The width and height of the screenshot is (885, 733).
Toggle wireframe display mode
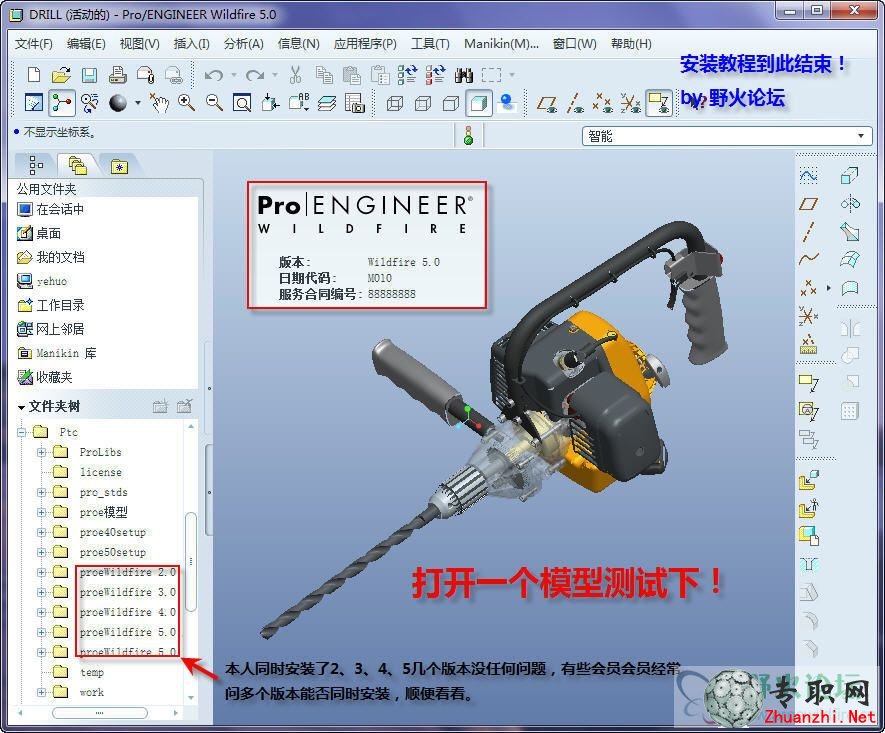point(395,103)
